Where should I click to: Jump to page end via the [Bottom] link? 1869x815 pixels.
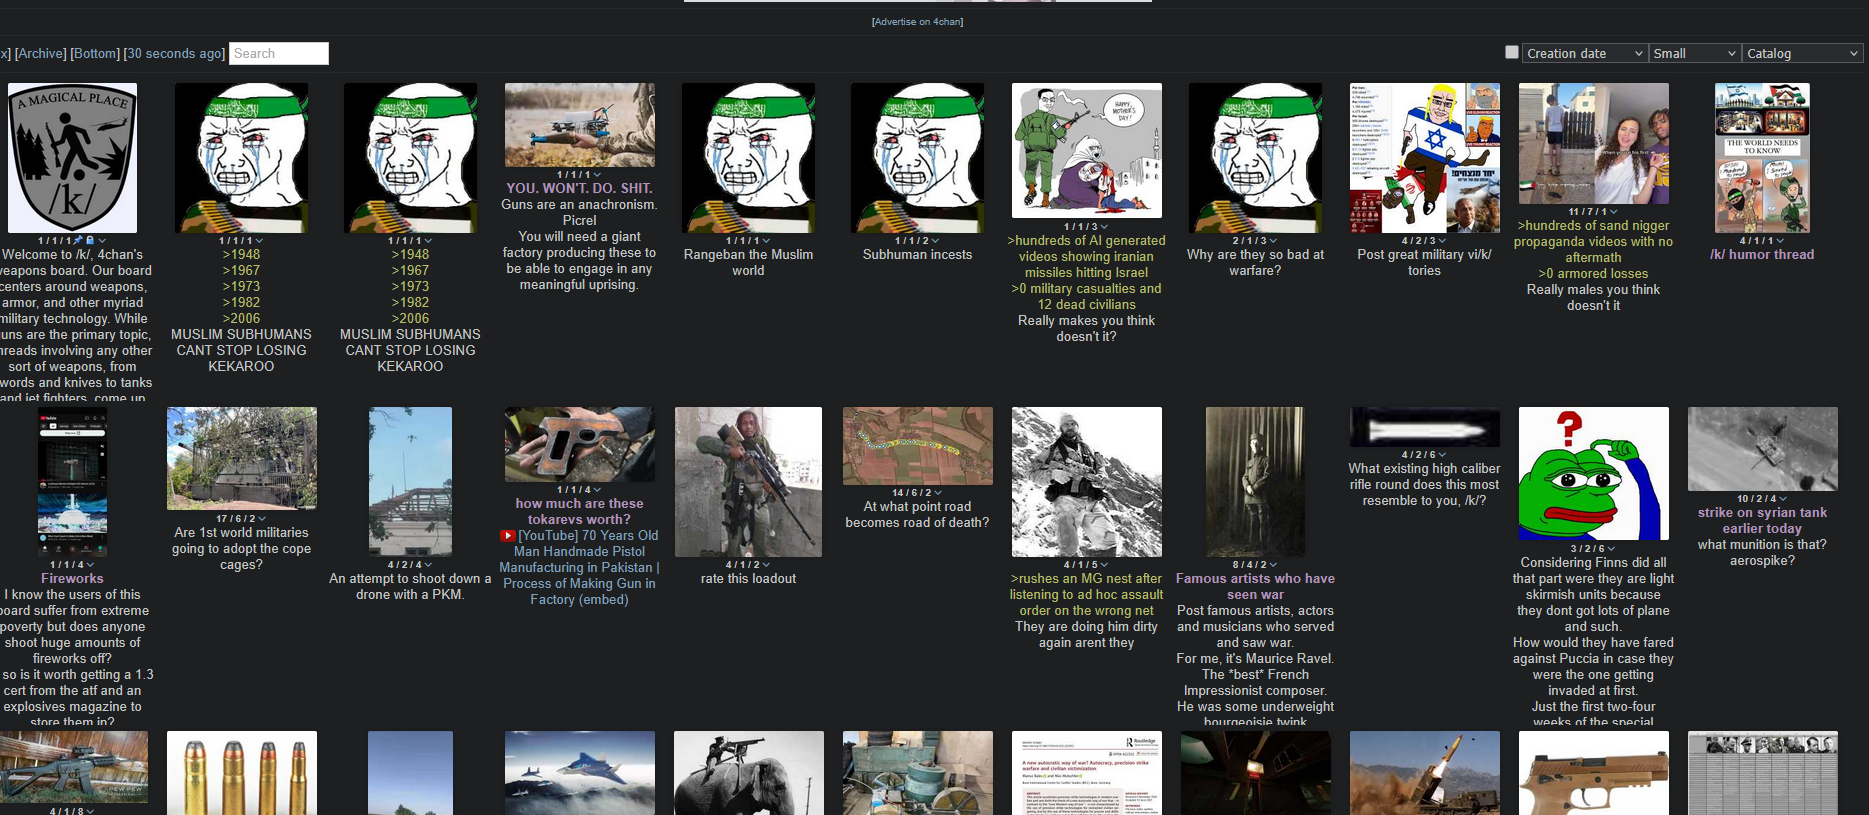click(x=95, y=53)
